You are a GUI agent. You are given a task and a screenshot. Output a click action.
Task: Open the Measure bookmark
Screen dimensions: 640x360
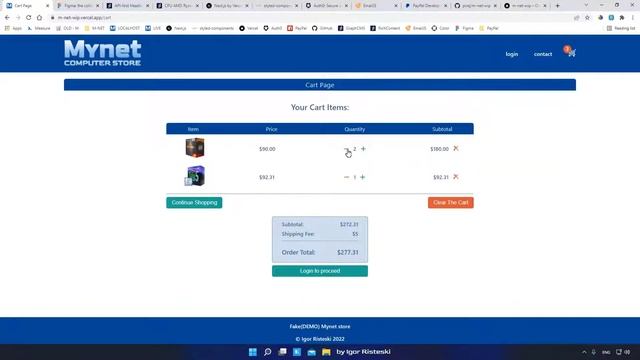coord(39,28)
